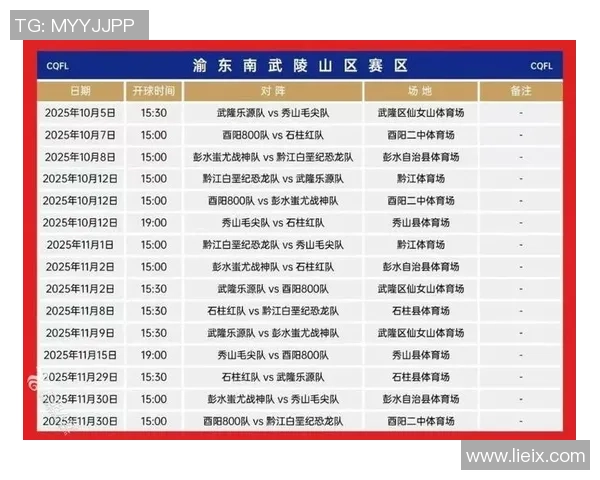Select matchup 石柱红队 vs 武隆乐源队

(273, 377)
